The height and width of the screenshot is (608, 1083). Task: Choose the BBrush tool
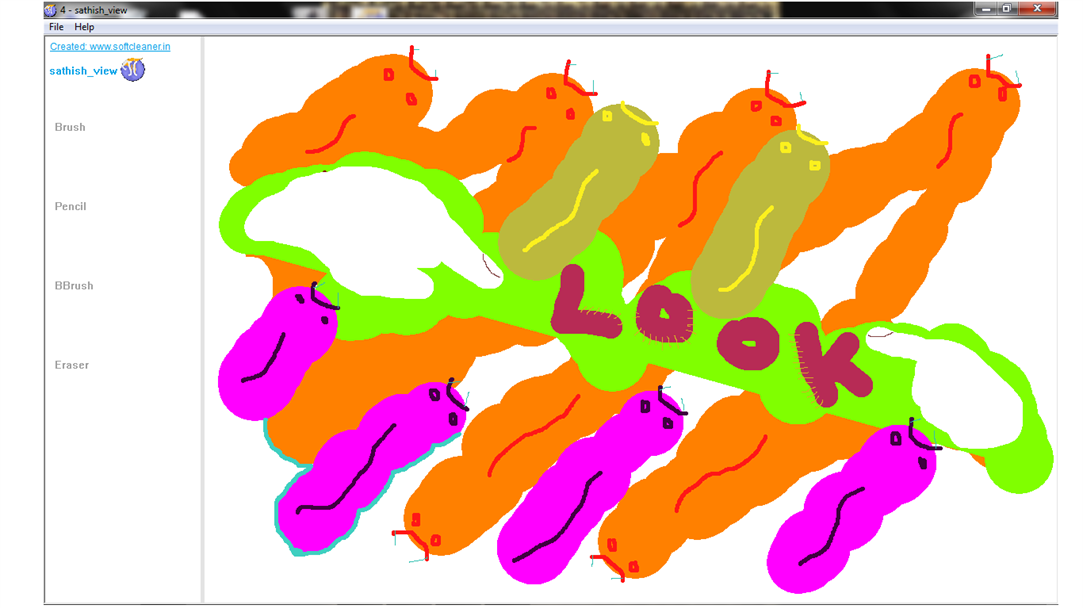pyautogui.click(x=74, y=286)
